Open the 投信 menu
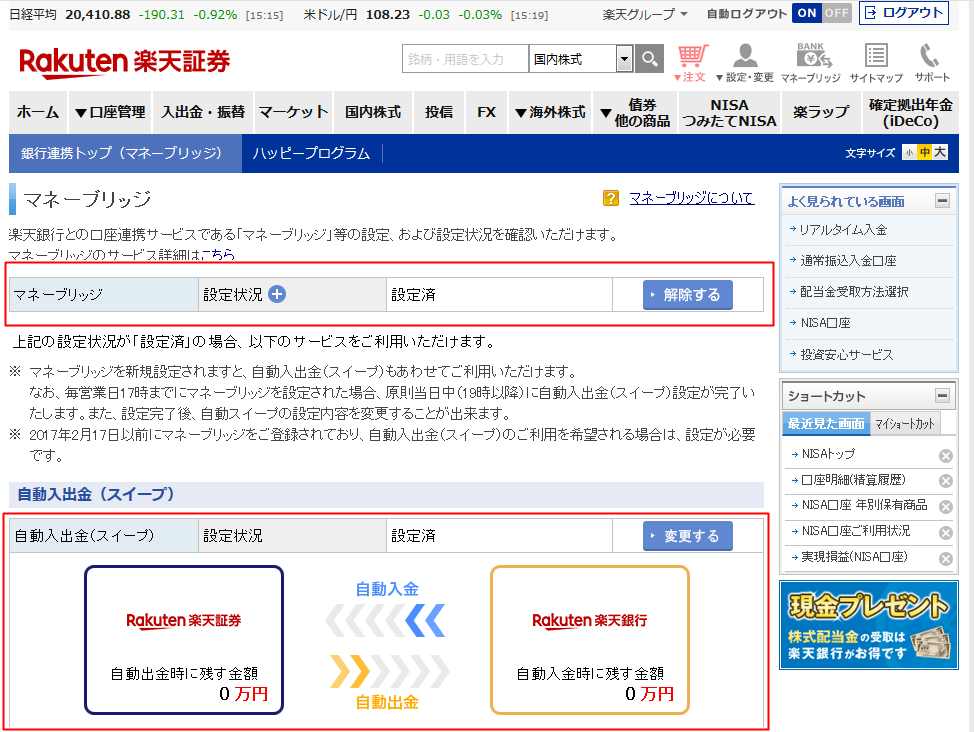The height and width of the screenshot is (732, 974). point(439,112)
